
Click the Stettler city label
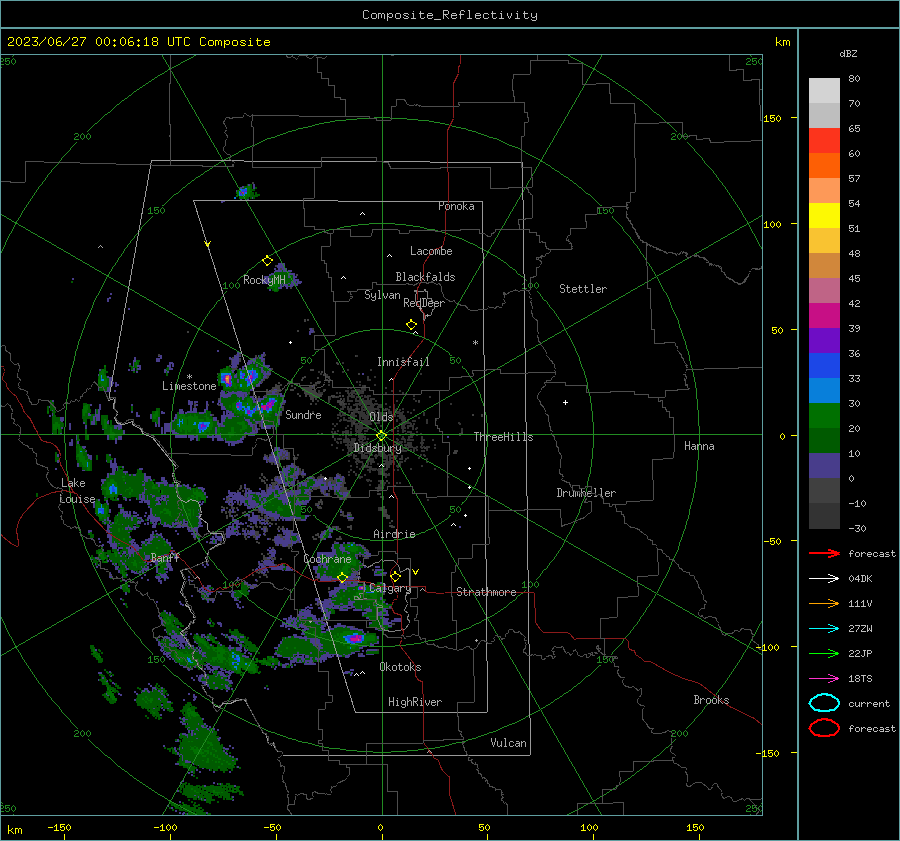point(583,289)
